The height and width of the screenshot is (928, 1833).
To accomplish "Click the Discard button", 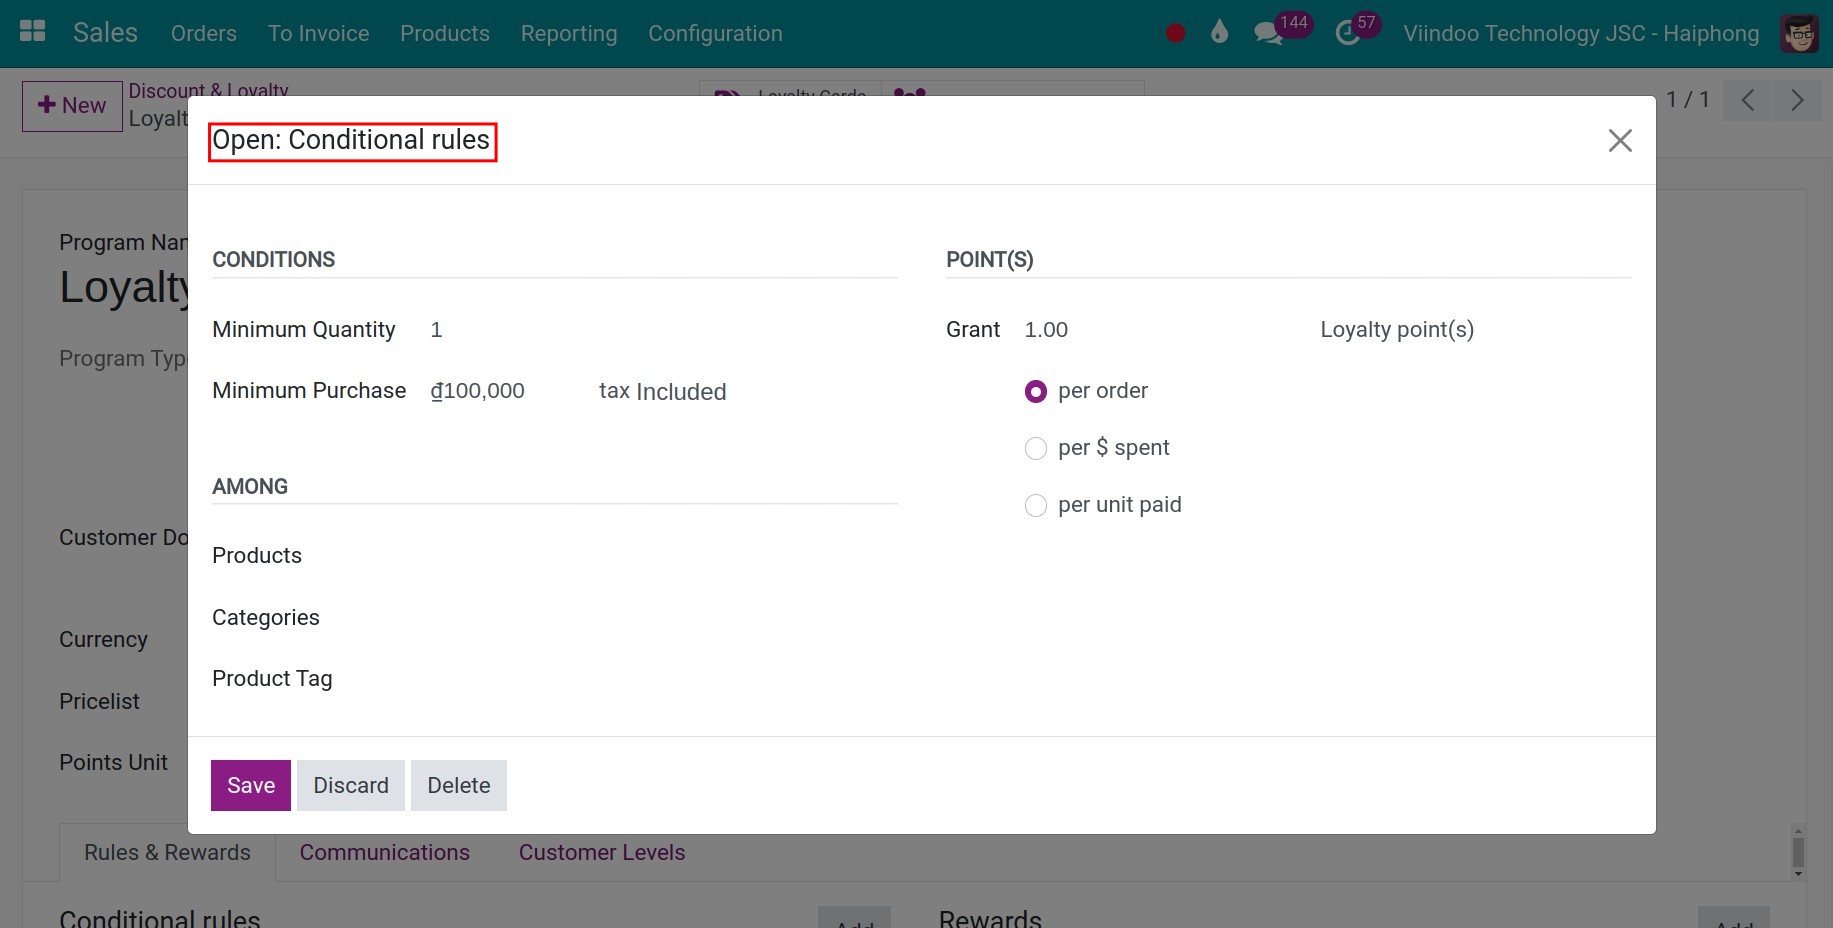I will pyautogui.click(x=350, y=785).
